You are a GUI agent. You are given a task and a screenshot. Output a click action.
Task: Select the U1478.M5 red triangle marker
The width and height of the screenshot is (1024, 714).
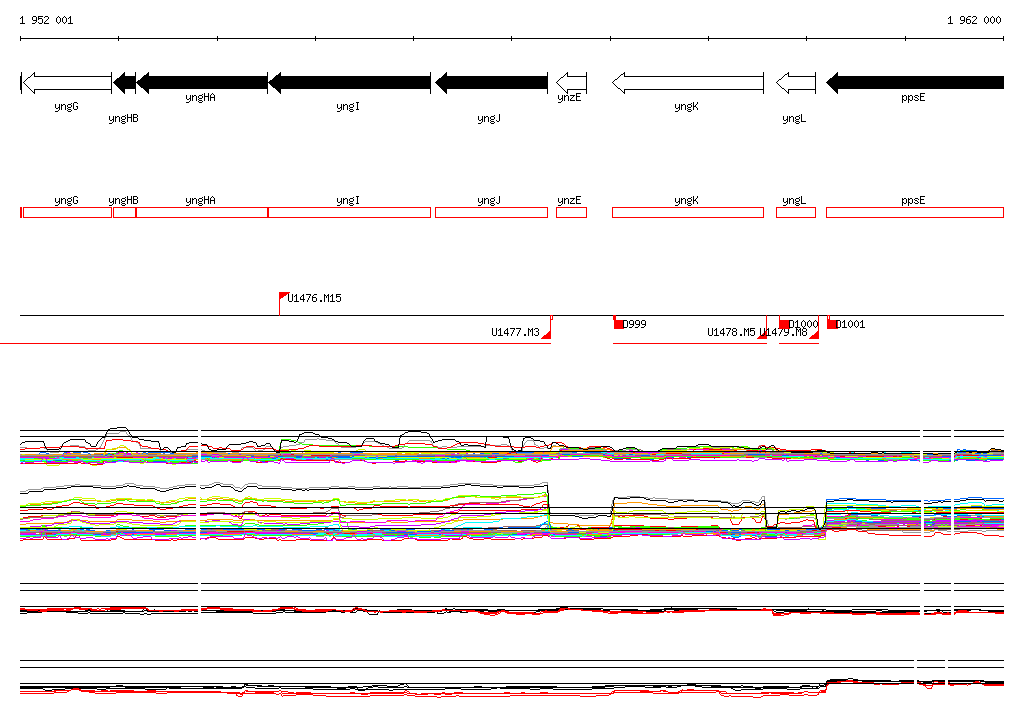[x=762, y=334]
